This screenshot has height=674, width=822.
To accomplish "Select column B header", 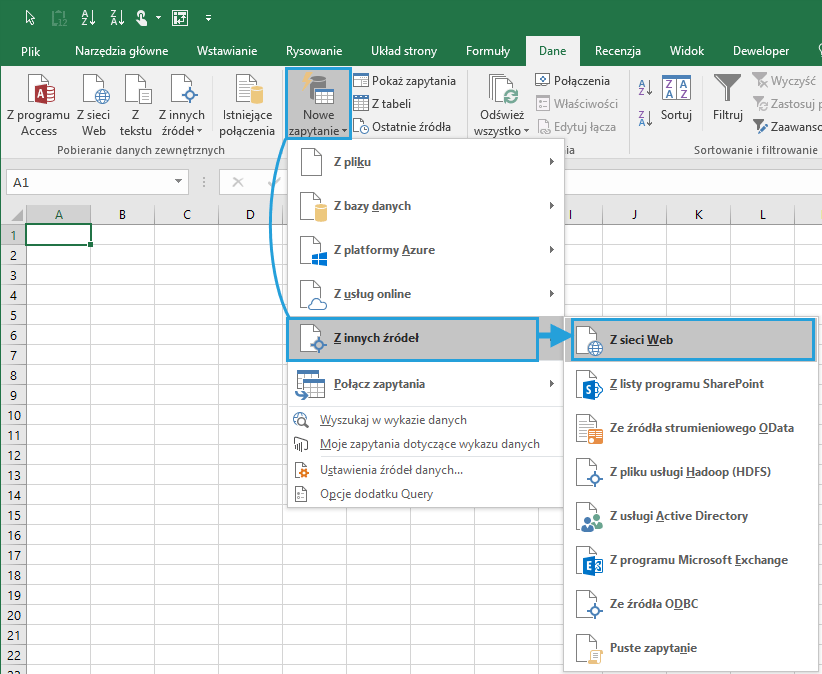I will pos(122,215).
